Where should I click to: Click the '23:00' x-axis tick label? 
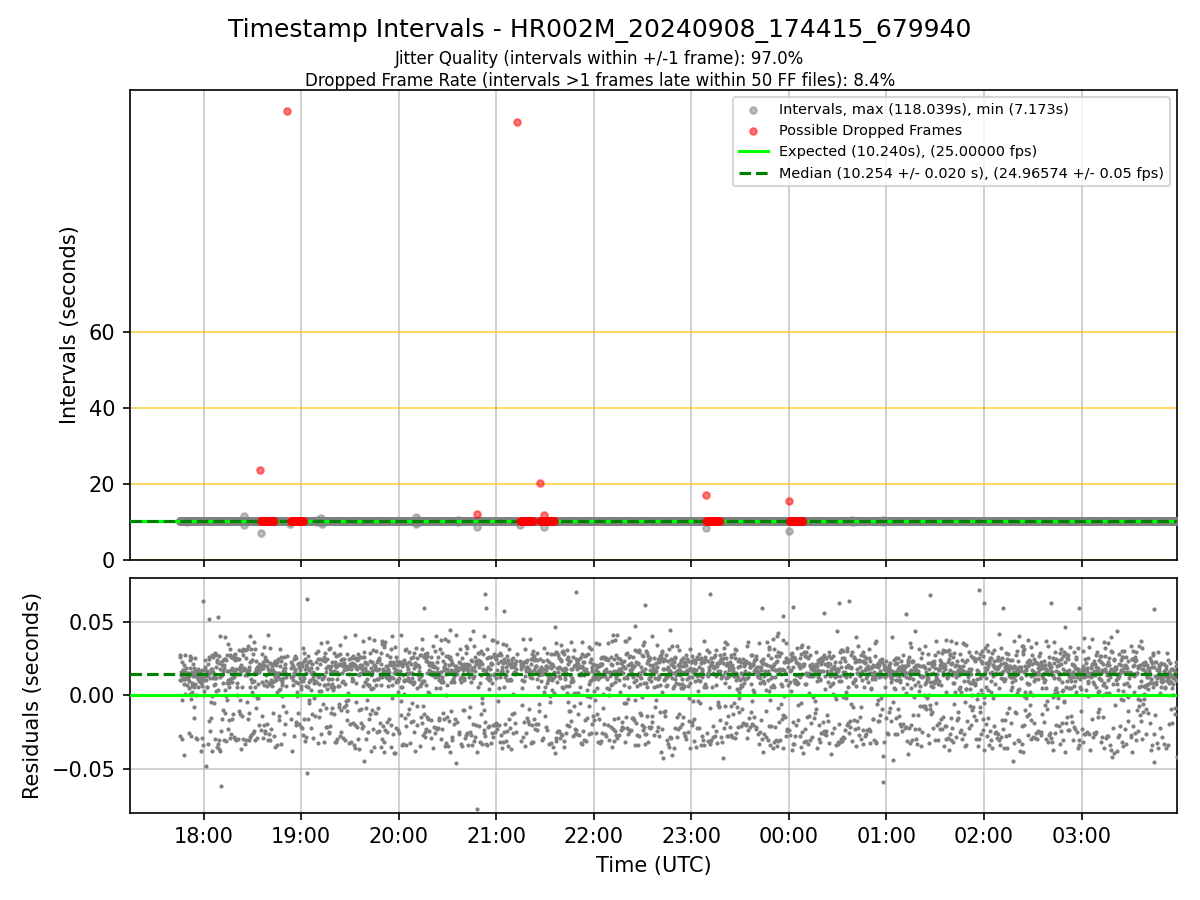[691, 835]
